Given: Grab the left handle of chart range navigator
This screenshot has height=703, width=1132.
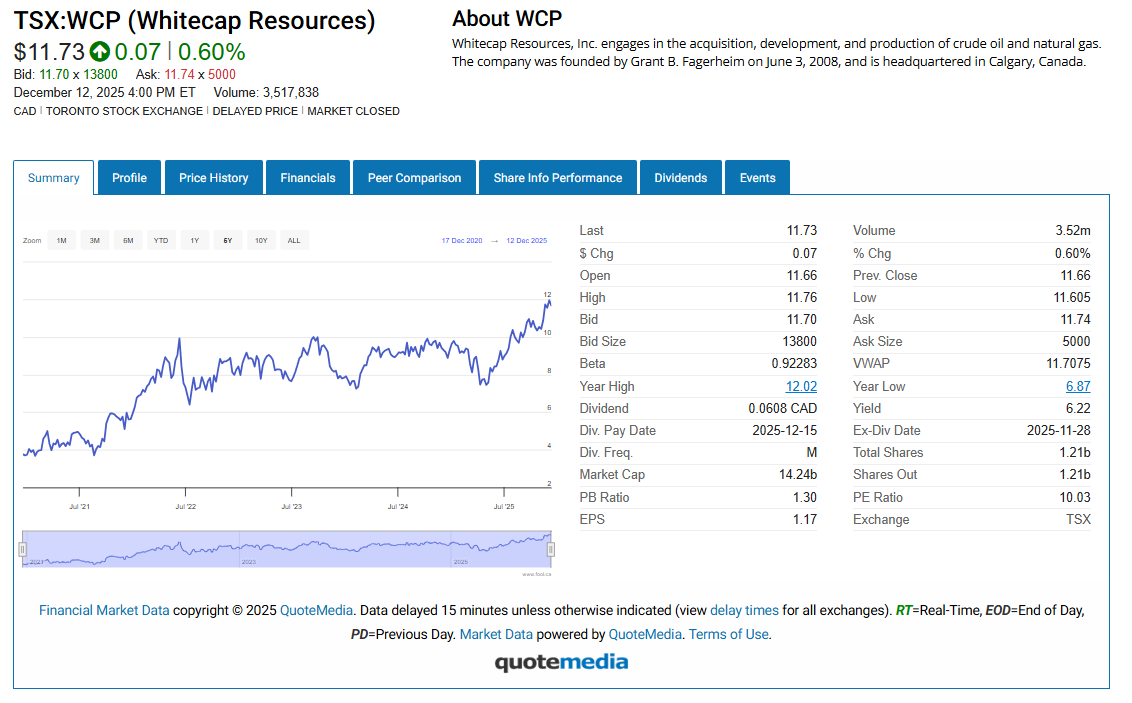Looking at the screenshot, I should (x=22, y=548).
